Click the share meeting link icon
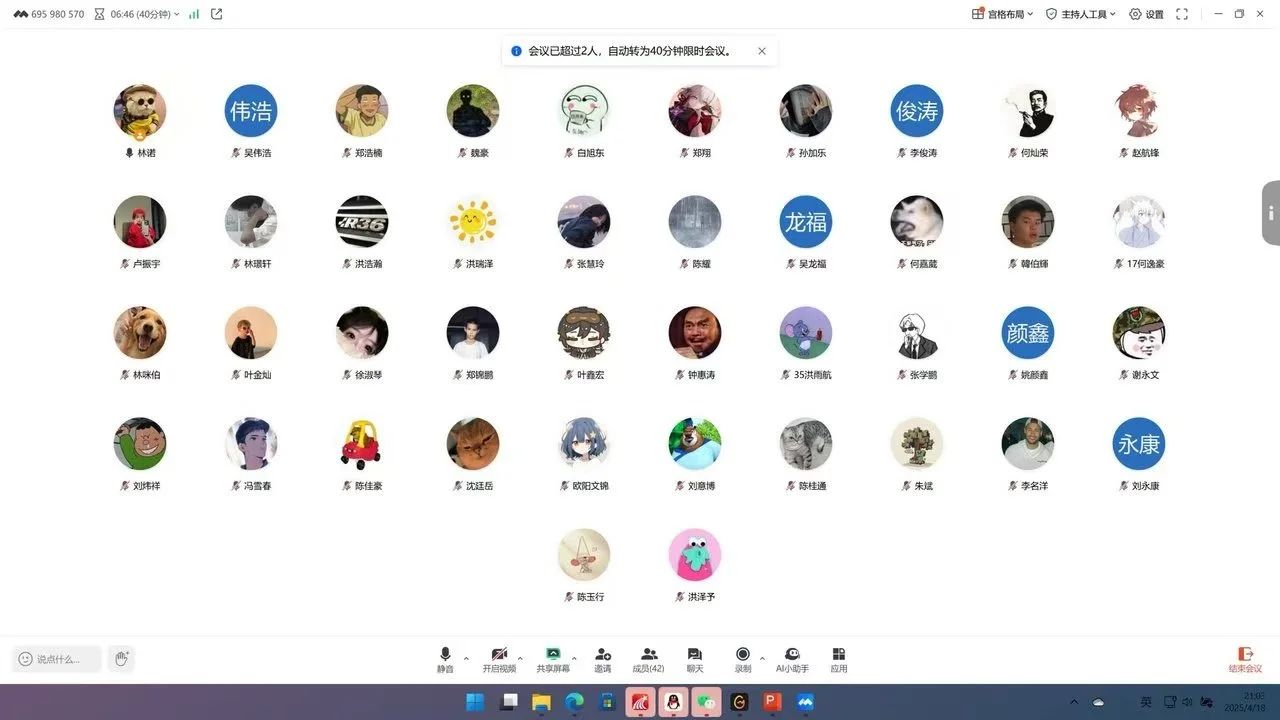 217,14
